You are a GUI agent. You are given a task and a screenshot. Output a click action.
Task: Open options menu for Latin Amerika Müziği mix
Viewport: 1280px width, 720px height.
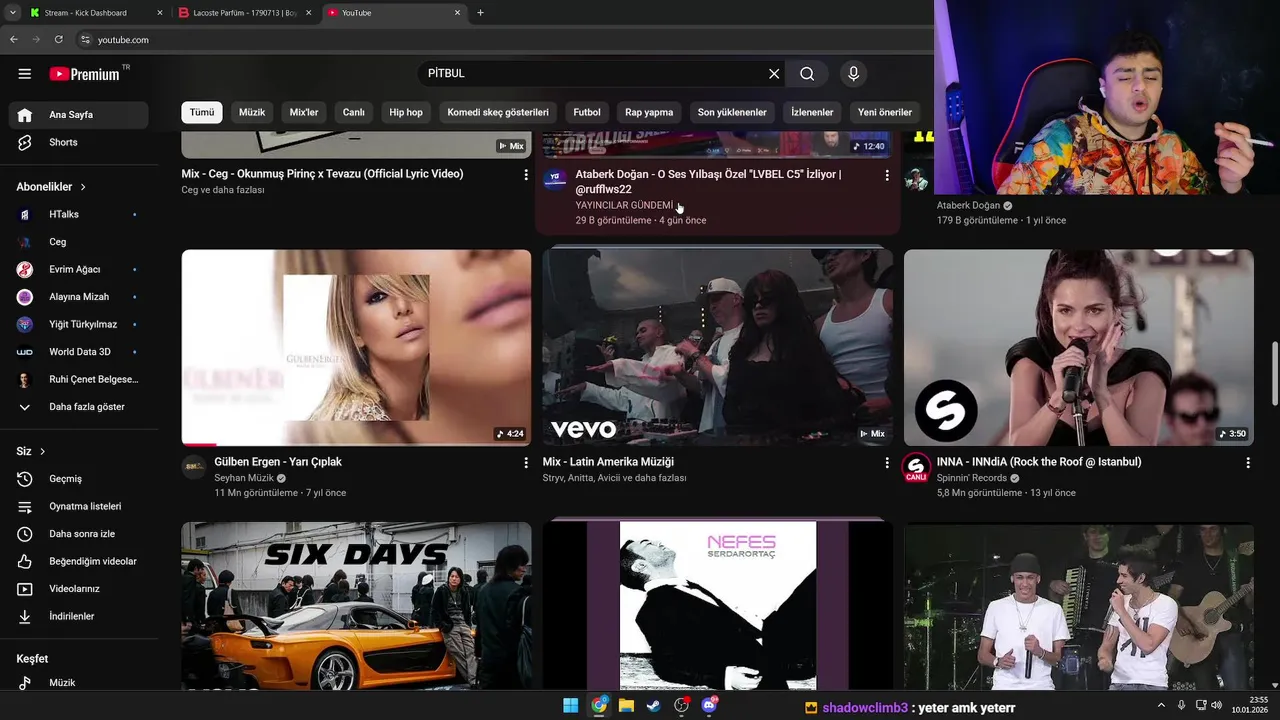pos(886,463)
